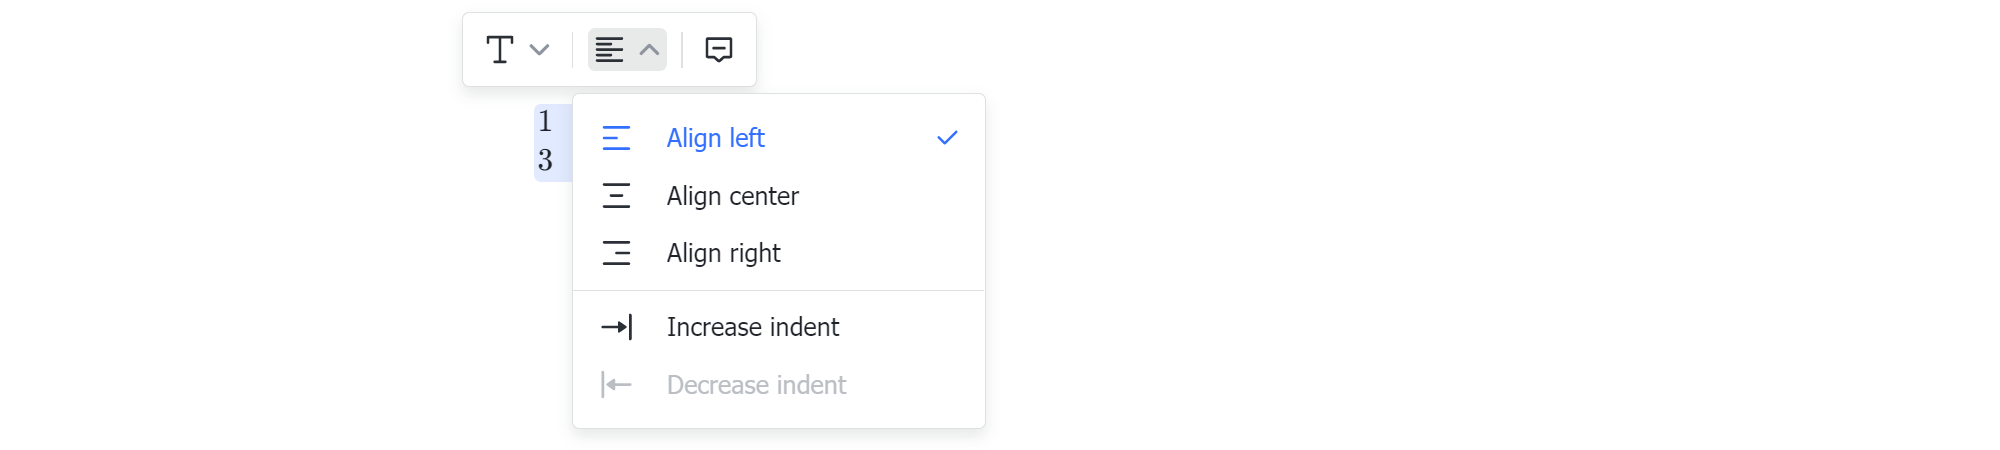This screenshot has height=450, width=2000.
Task: Click the empty space right of Align center
Action: (x=888, y=196)
